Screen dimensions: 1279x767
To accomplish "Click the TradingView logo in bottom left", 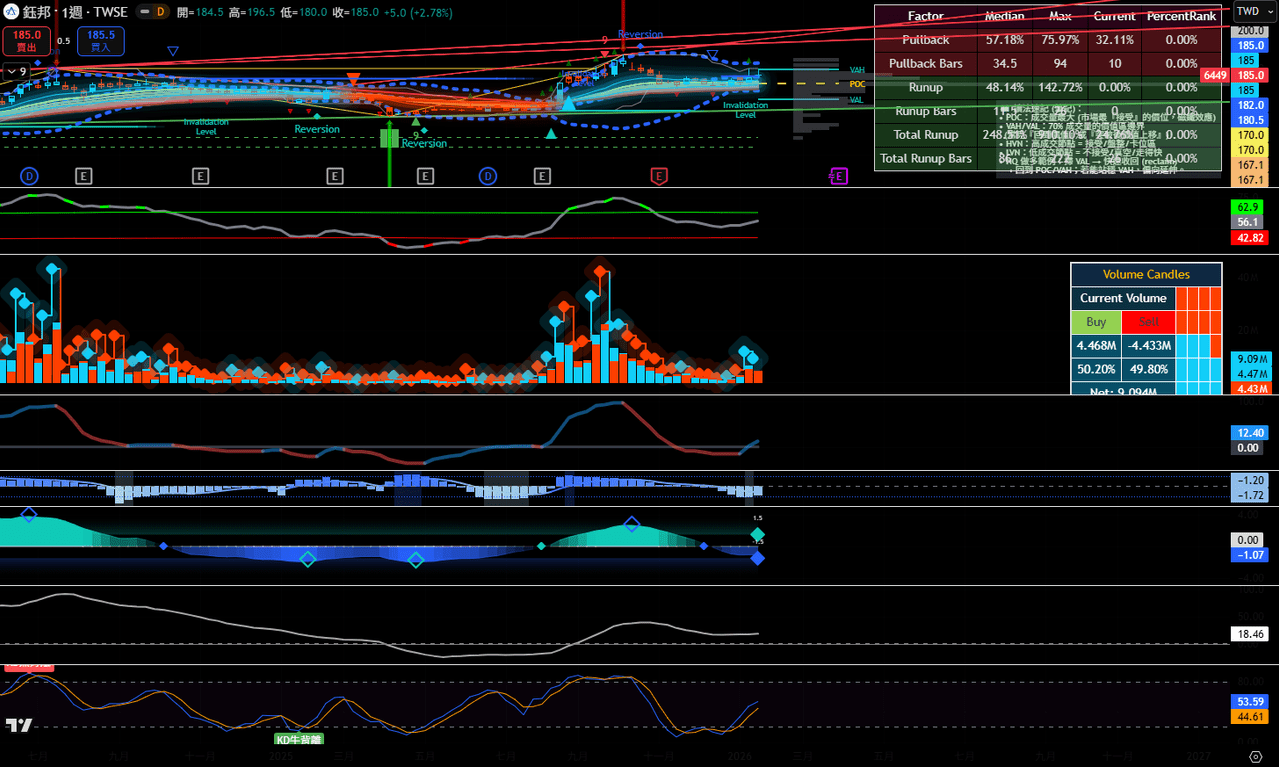I will point(18,725).
